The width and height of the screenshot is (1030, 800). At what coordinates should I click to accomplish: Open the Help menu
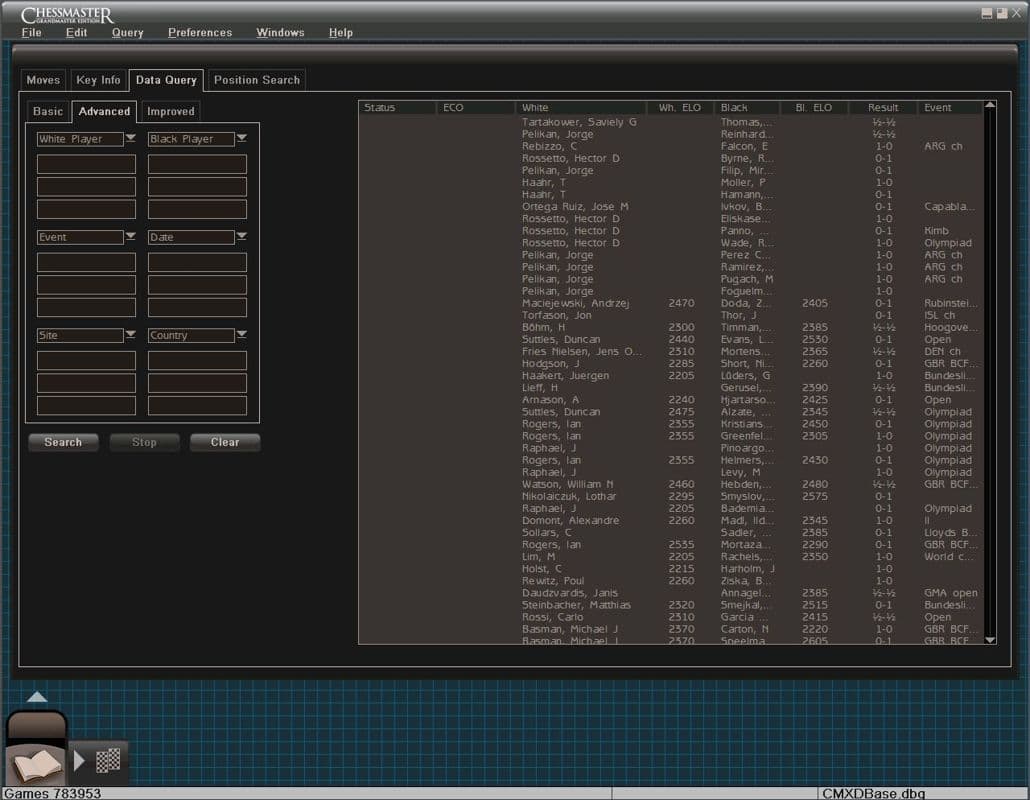click(341, 32)
